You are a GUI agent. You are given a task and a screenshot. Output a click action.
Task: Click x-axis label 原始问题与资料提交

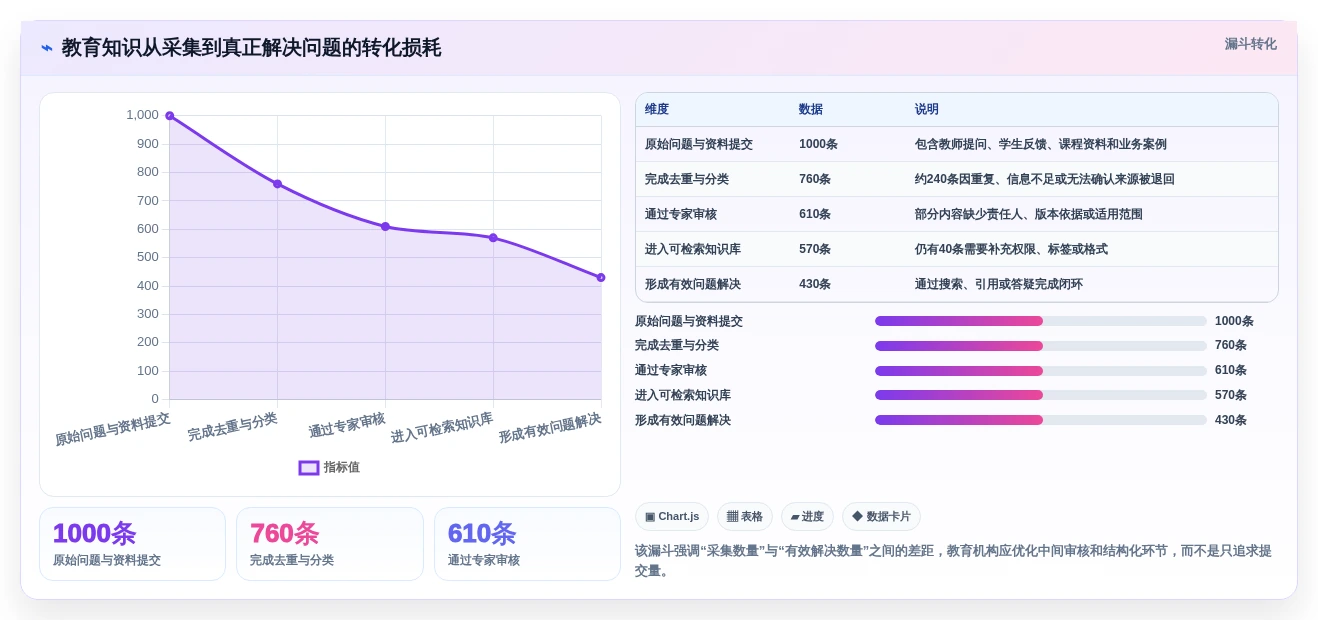(x=112, y=428)
